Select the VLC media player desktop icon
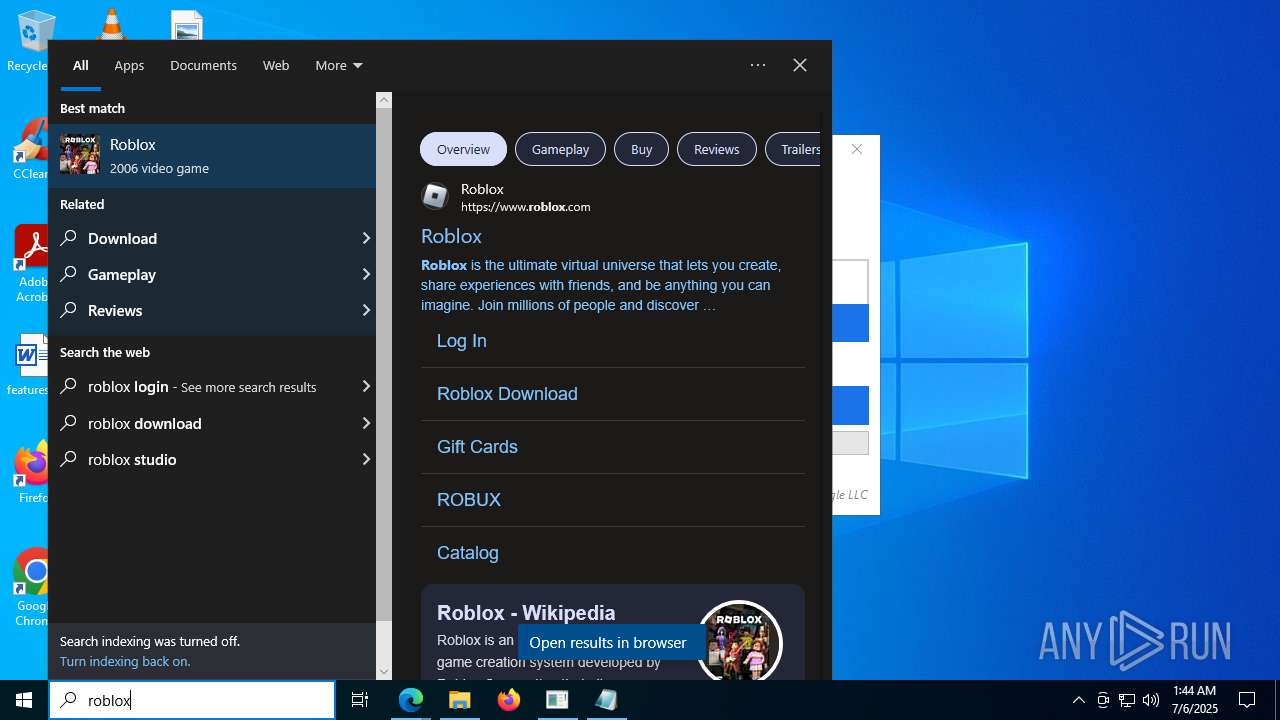This screenshot has height=720, width=1280. [111, 24]
